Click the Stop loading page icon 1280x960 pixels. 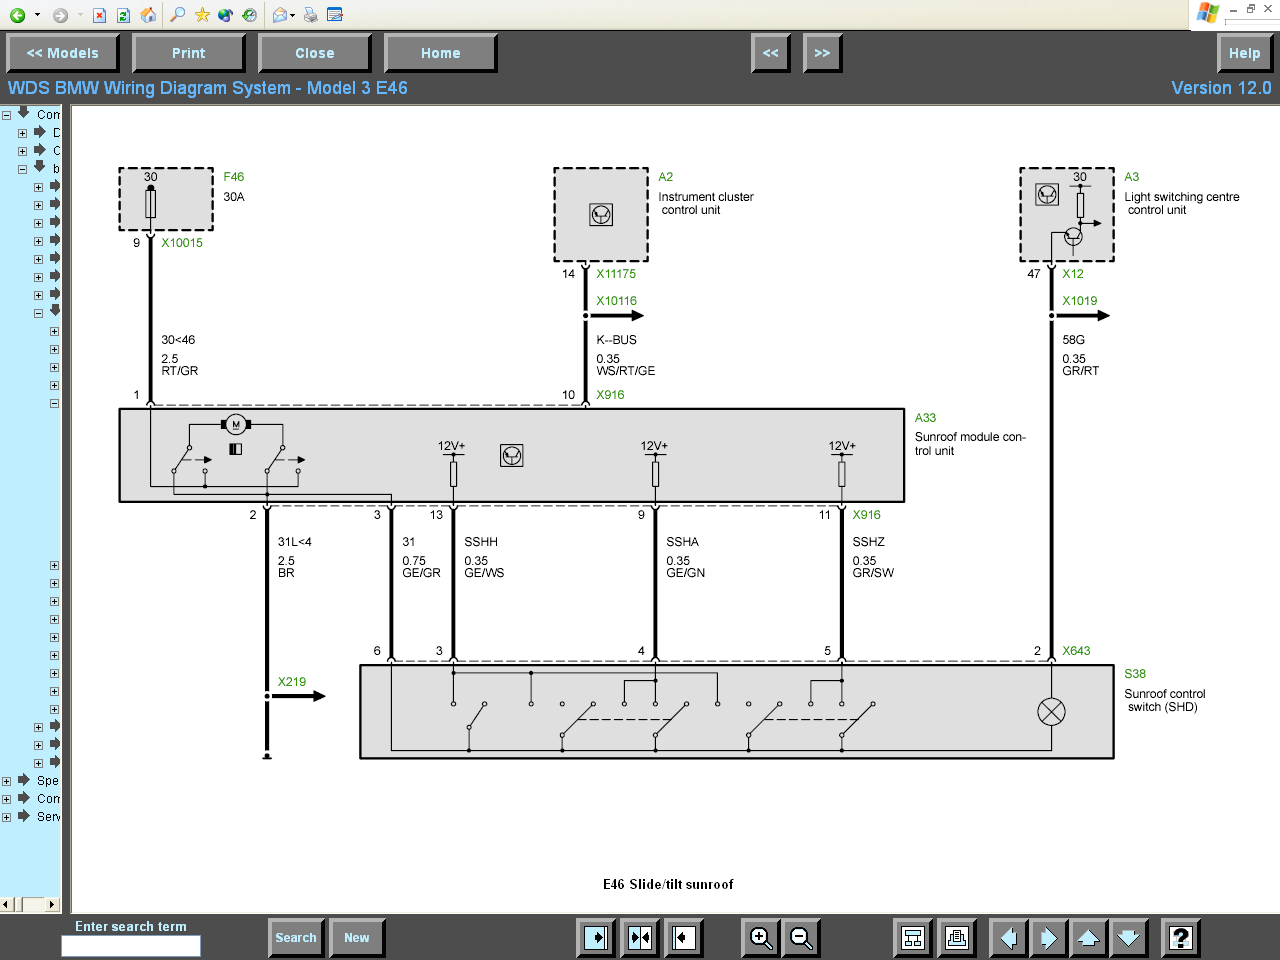click(99, 15)
